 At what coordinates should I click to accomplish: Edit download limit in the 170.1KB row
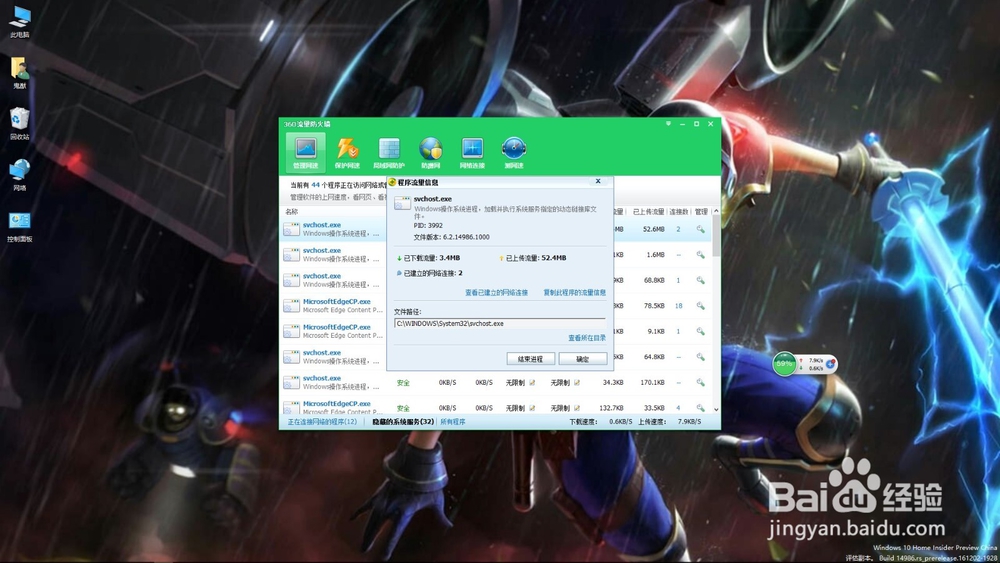532,383
